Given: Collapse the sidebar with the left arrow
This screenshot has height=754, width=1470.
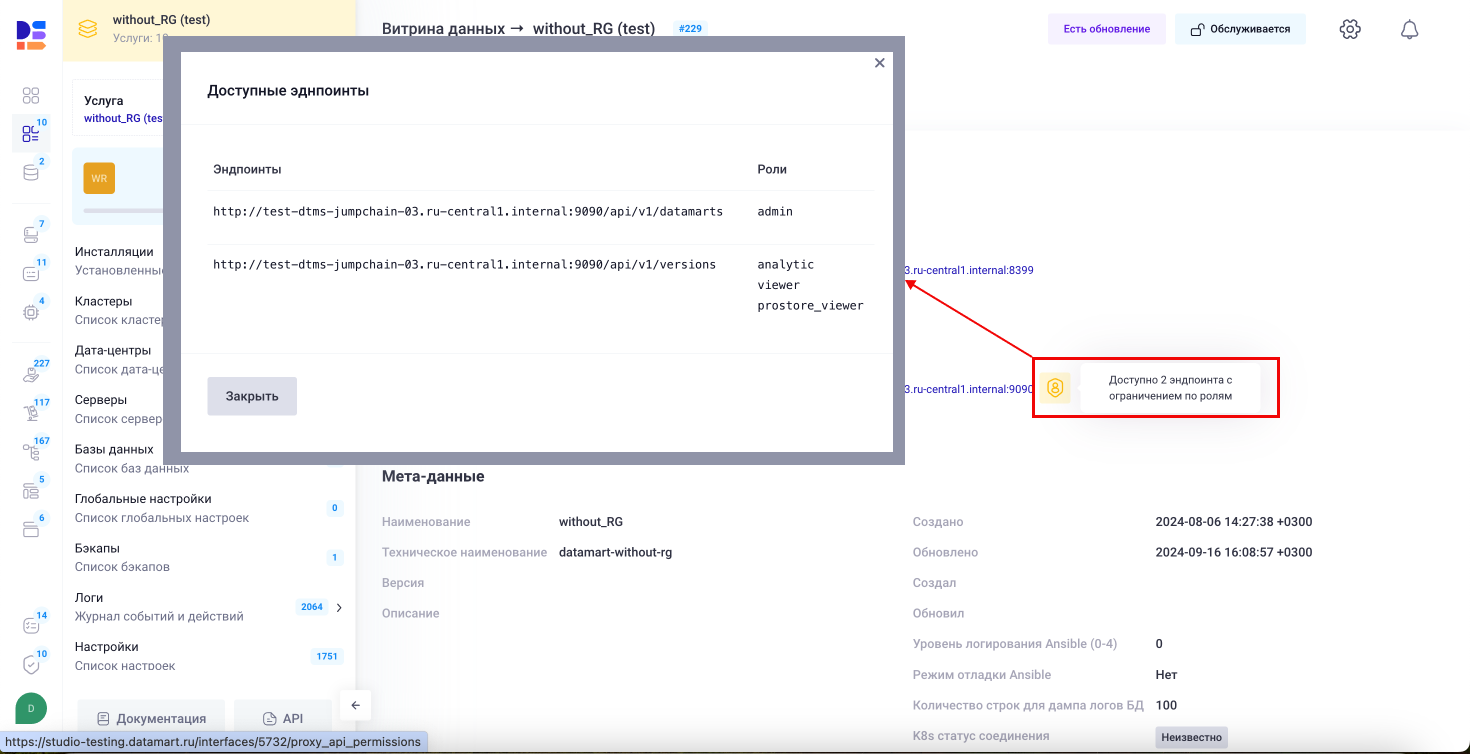Looking at the screenshot, I should (355, 705).
